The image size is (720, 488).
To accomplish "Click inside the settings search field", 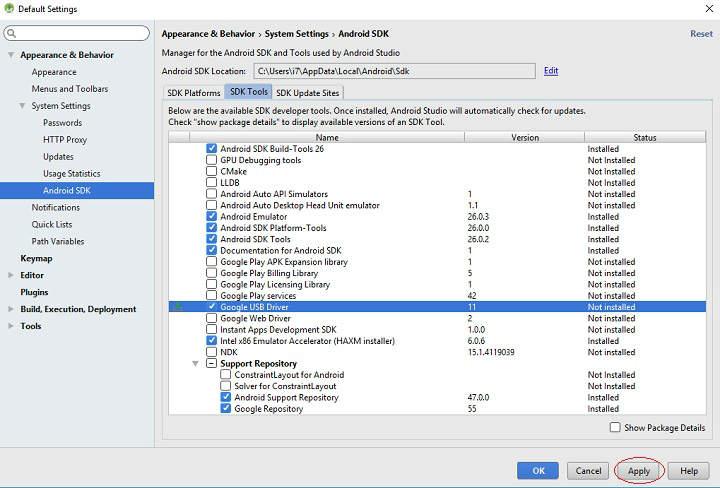I will point(77,33).
